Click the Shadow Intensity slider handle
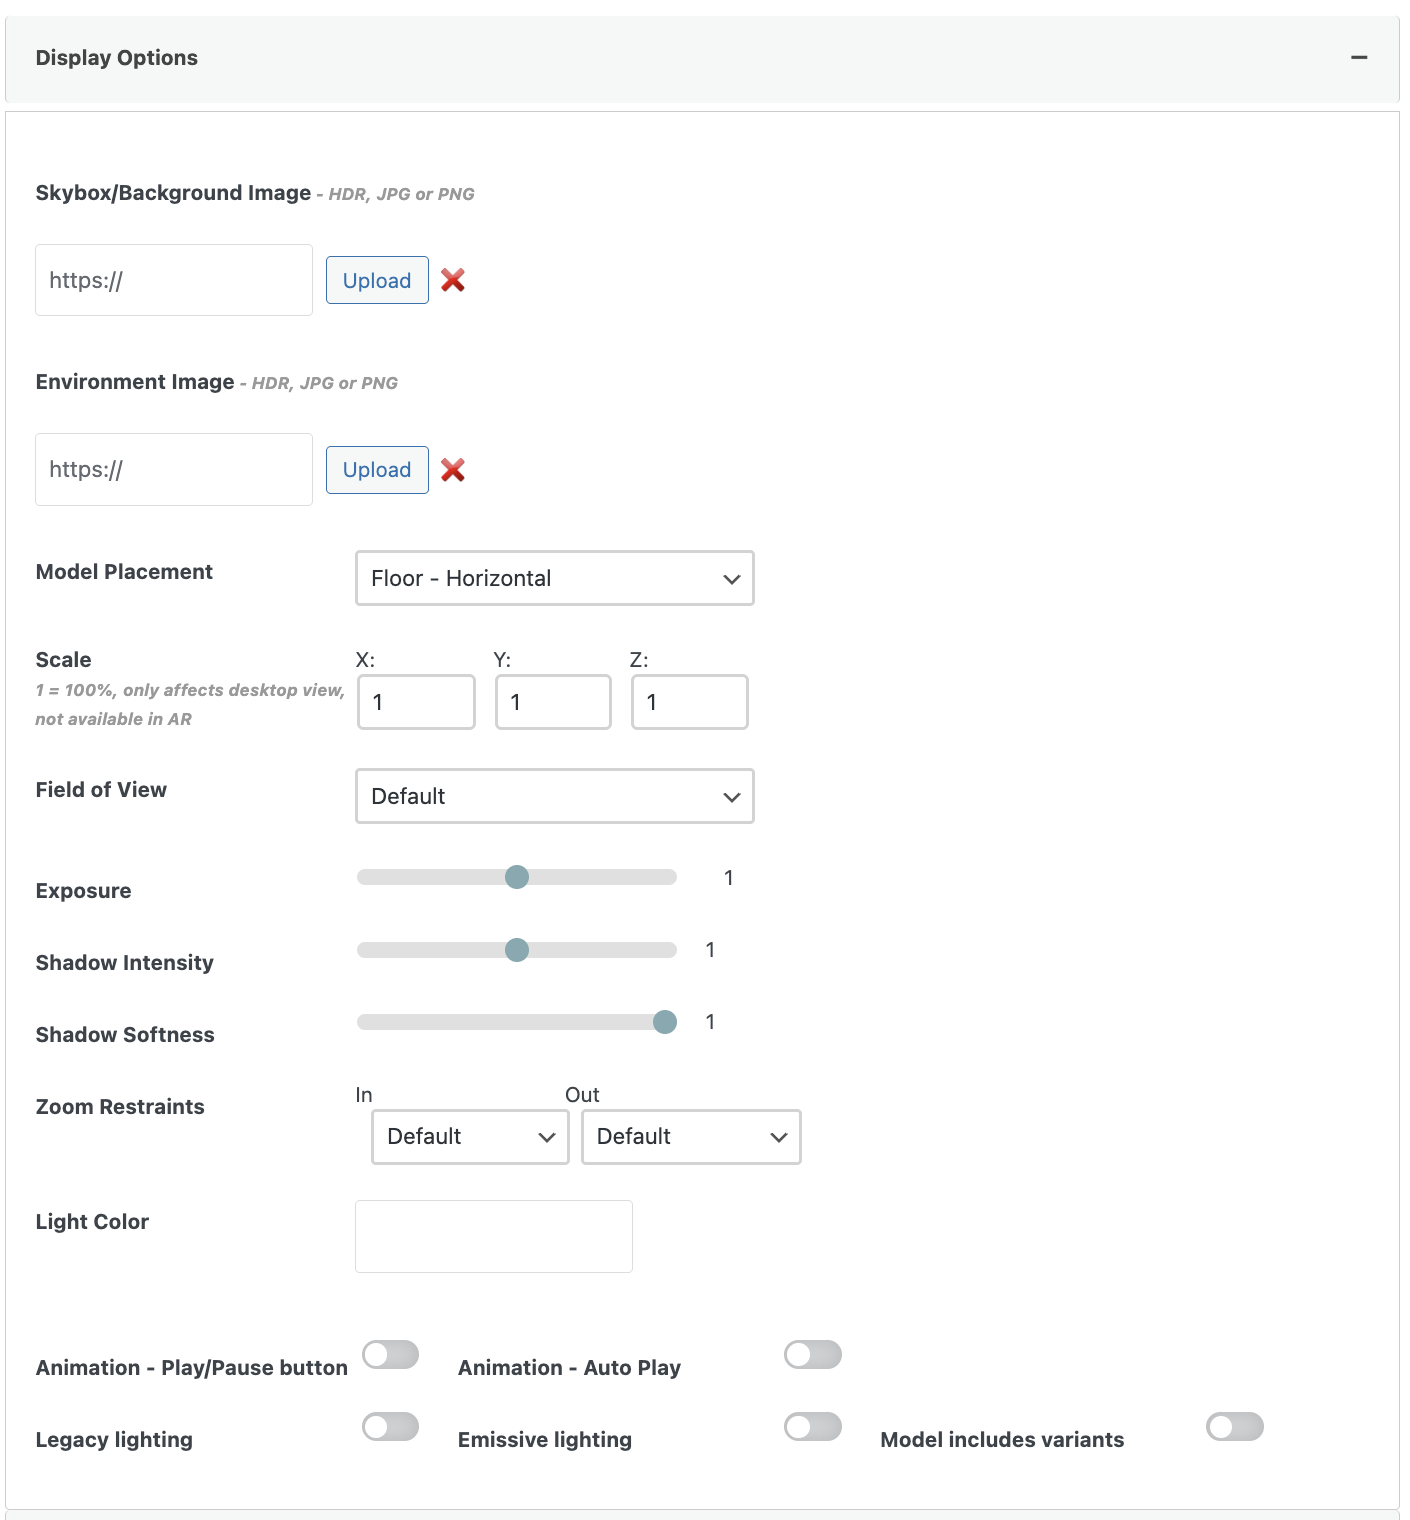Image resolution: width=1410 pixels, height=1520 pixels. [517, 950]
